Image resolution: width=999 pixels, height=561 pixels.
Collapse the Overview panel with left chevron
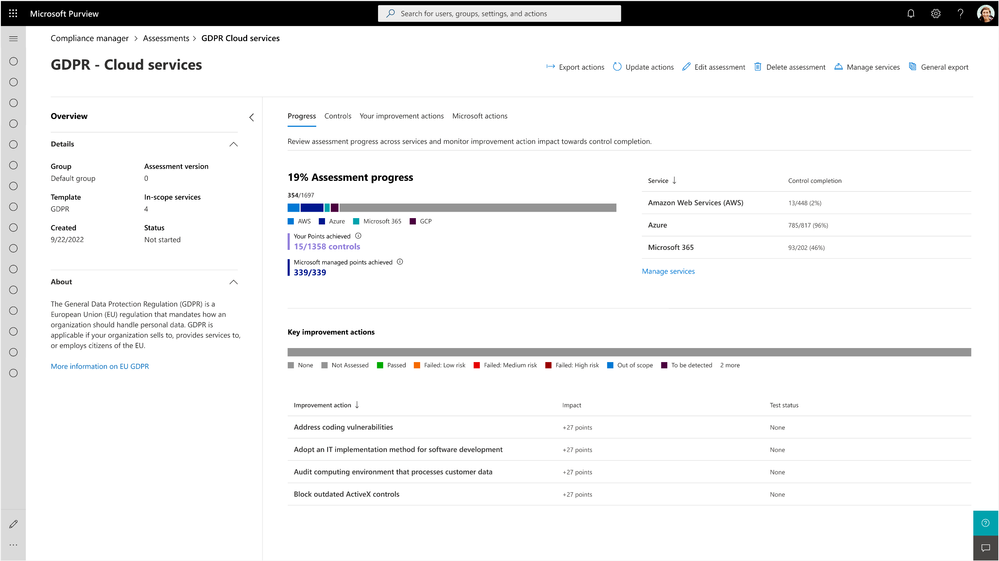pyautogui.click(x=251, y=117)
